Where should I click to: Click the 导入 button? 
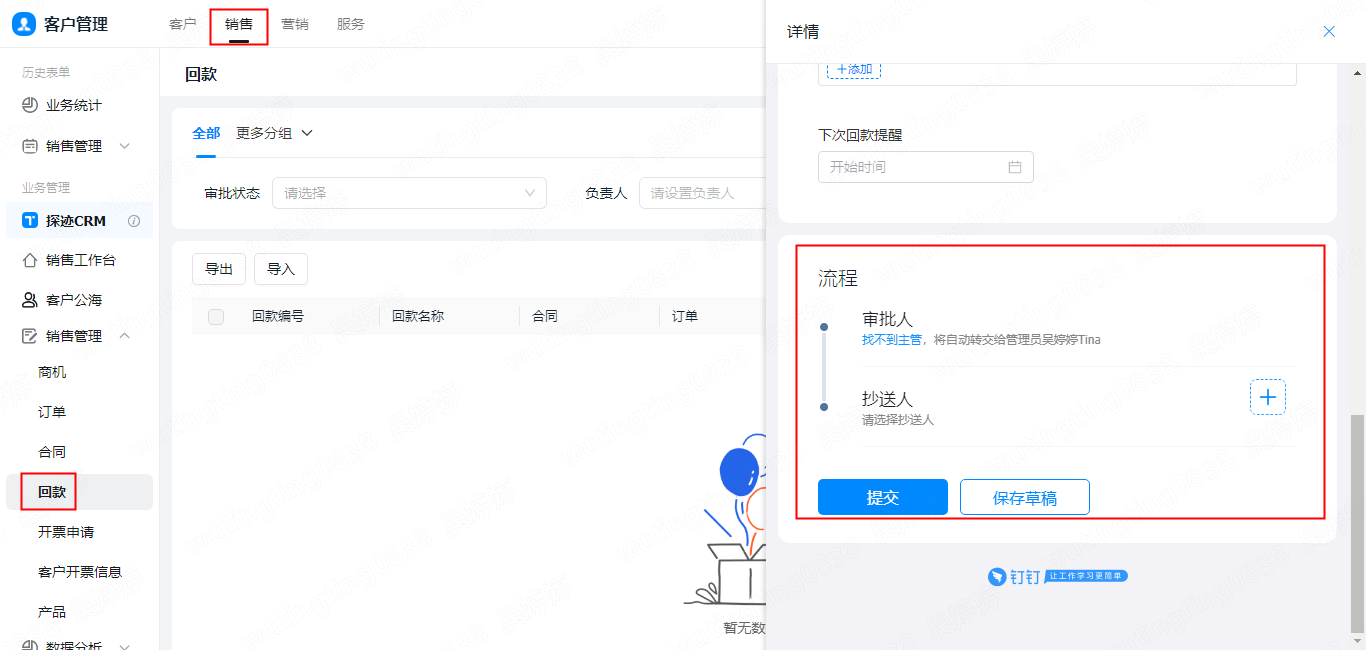pos(281,269)
